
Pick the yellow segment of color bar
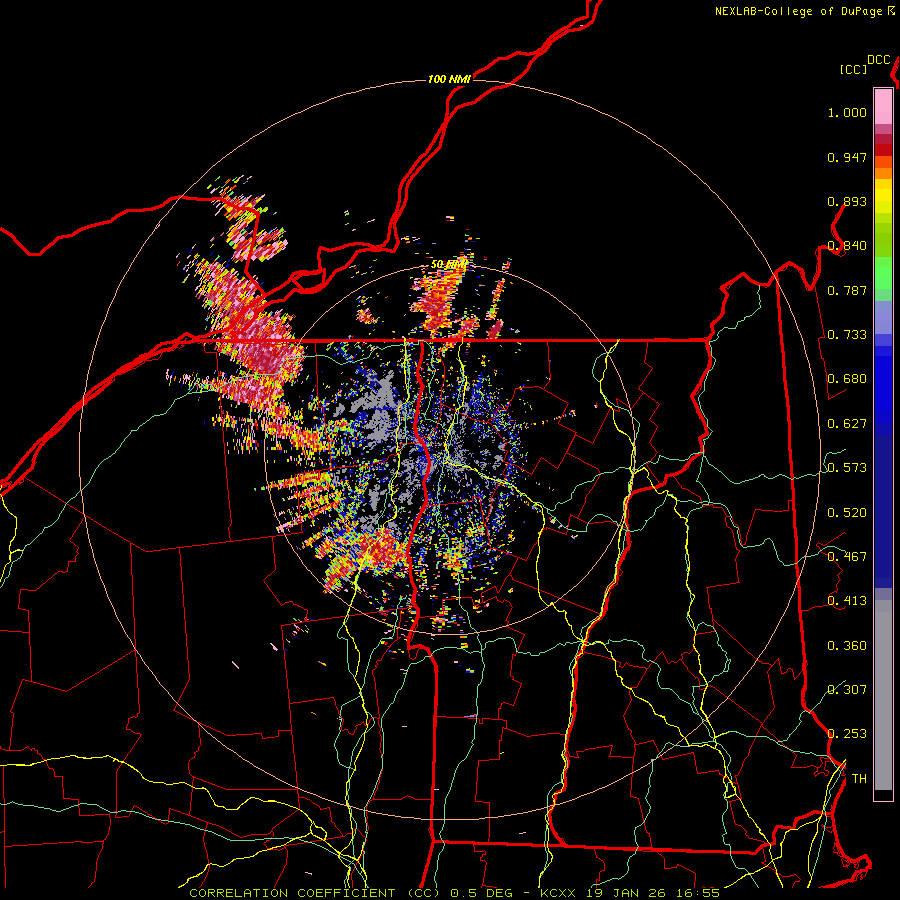[x=883, y=195]
